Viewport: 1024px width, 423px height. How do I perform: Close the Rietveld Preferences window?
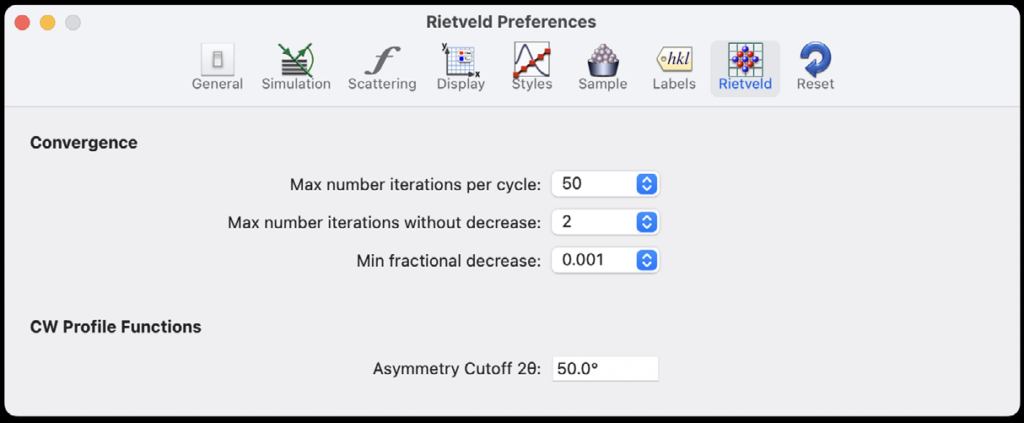click(23, 22)
